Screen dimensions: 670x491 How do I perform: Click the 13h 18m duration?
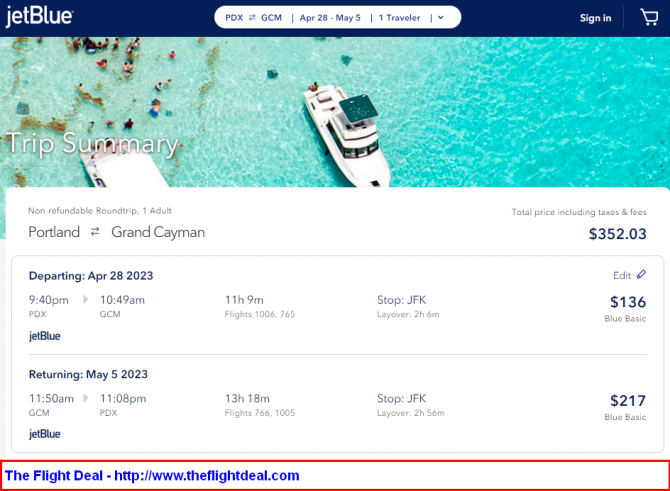click(247, 399)
